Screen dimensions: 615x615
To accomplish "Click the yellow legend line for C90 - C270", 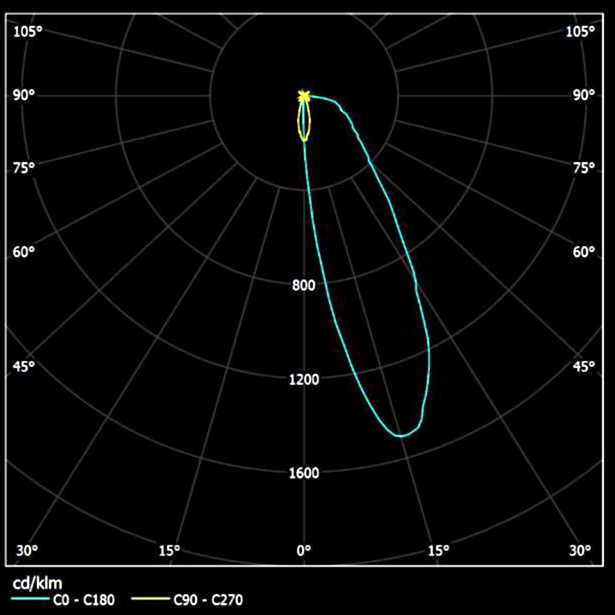I will tap(150, 599).
